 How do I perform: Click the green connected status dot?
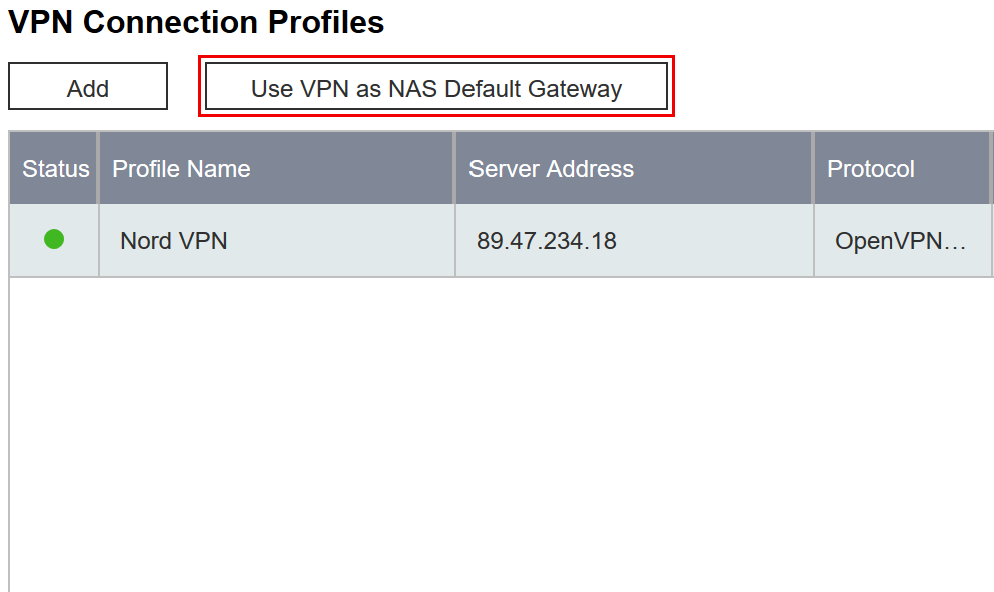click(x=54, y=239)
